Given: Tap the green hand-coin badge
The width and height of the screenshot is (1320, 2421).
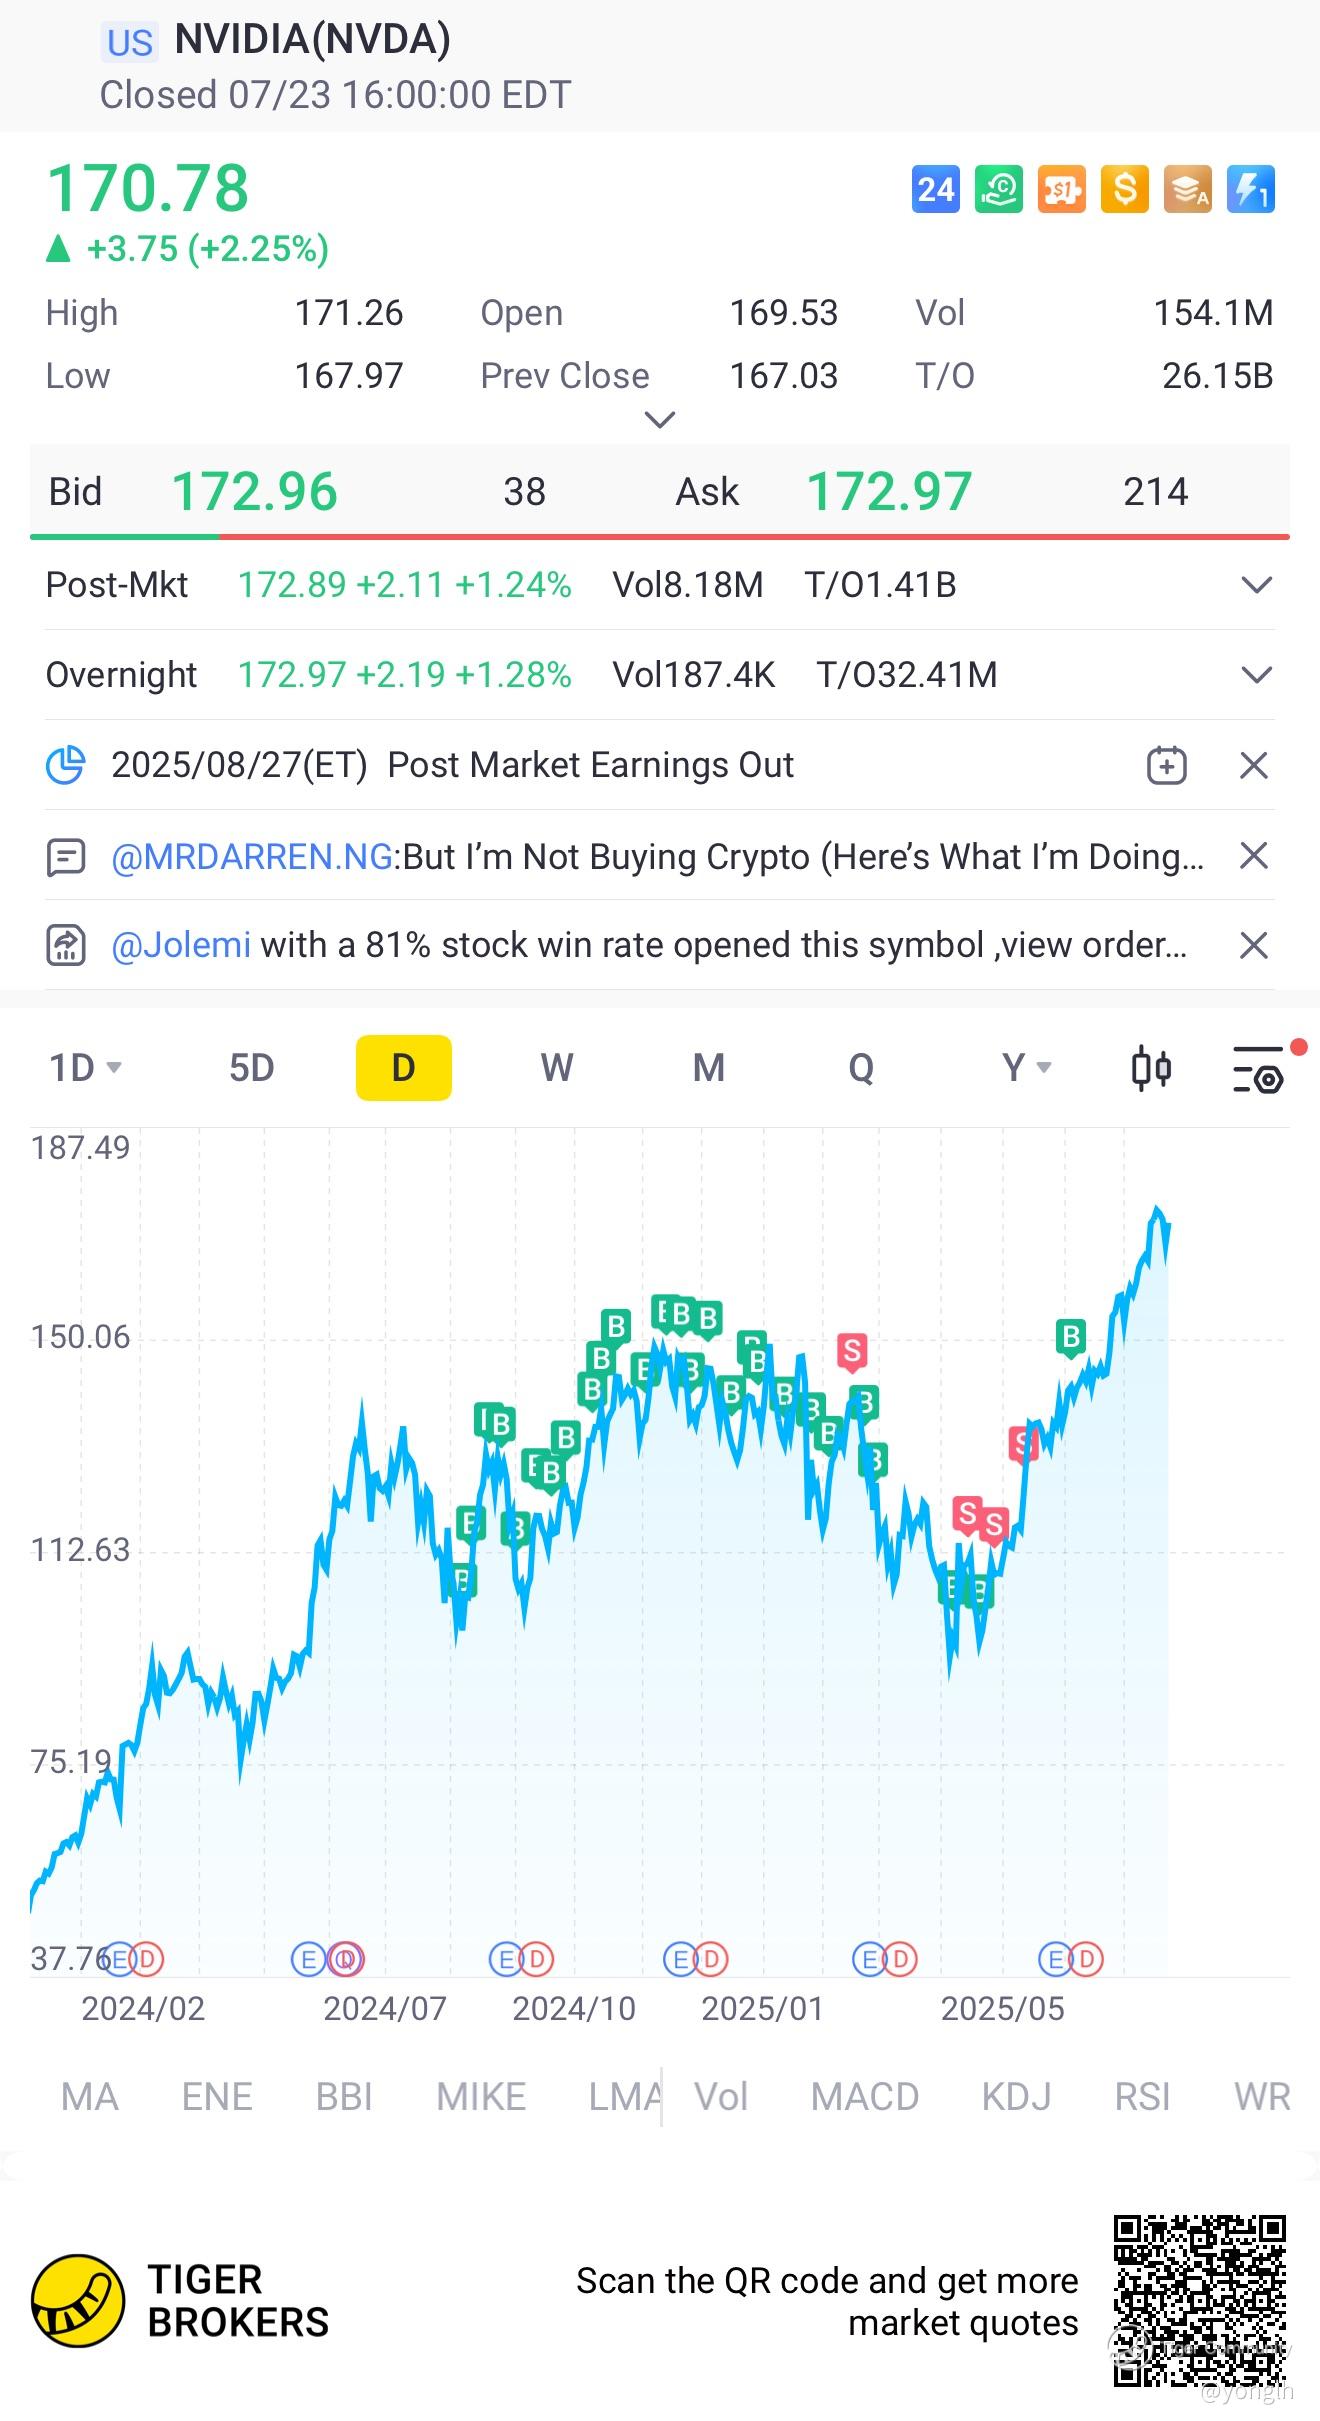Looking at the screenshot, I should tap(998, 189).
